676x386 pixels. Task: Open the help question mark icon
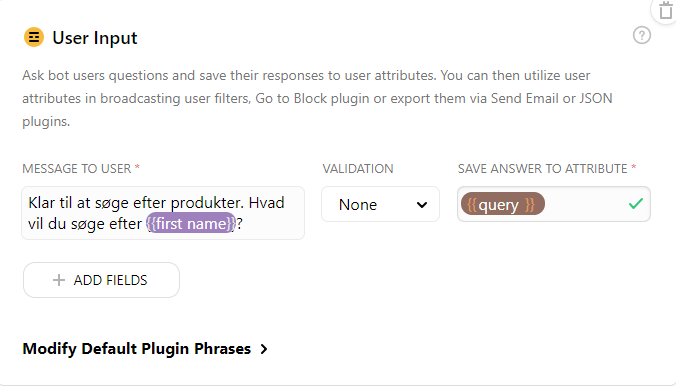click(642, 35)
